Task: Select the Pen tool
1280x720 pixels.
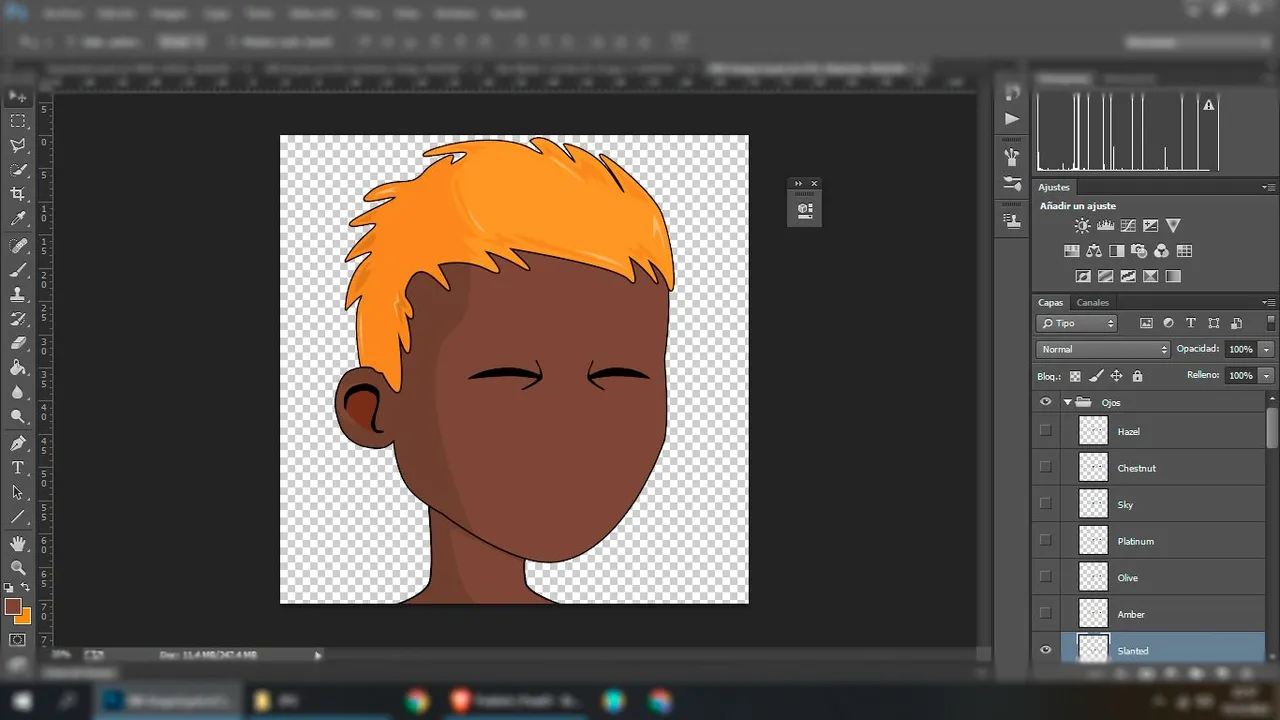Action: [18, 443]
